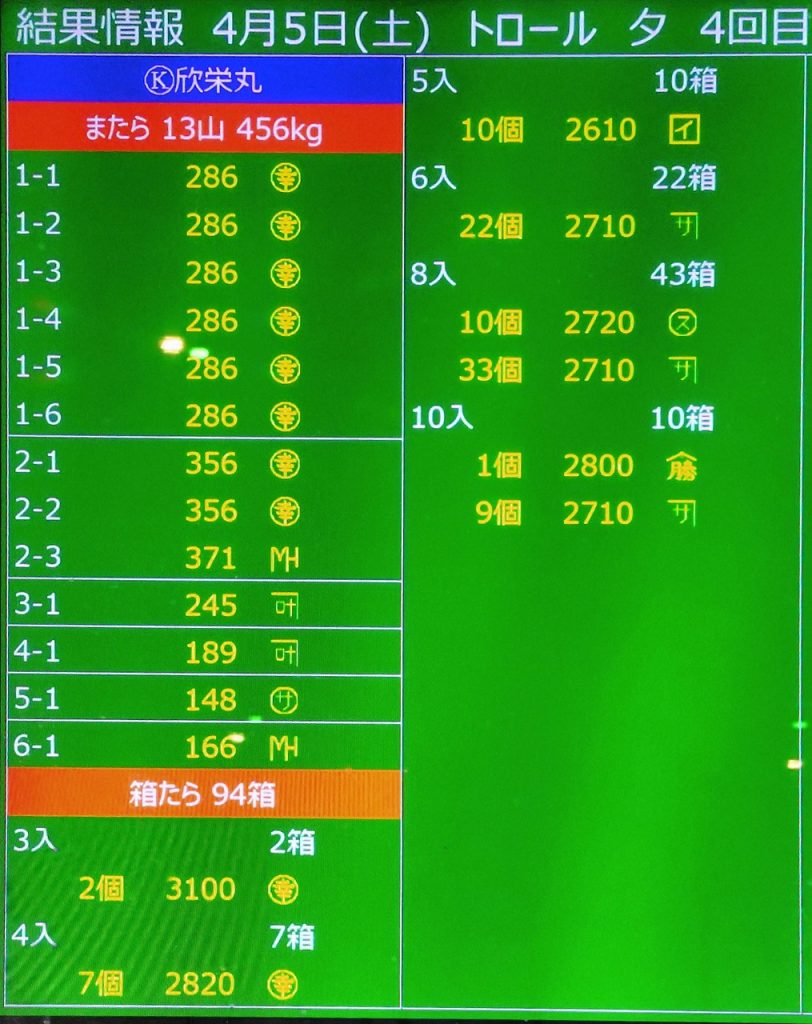Select the orange 箱たら 94箱 header
Viewport: 812px width, 1024px height.
pyautogui.click(x=205, y=795)
